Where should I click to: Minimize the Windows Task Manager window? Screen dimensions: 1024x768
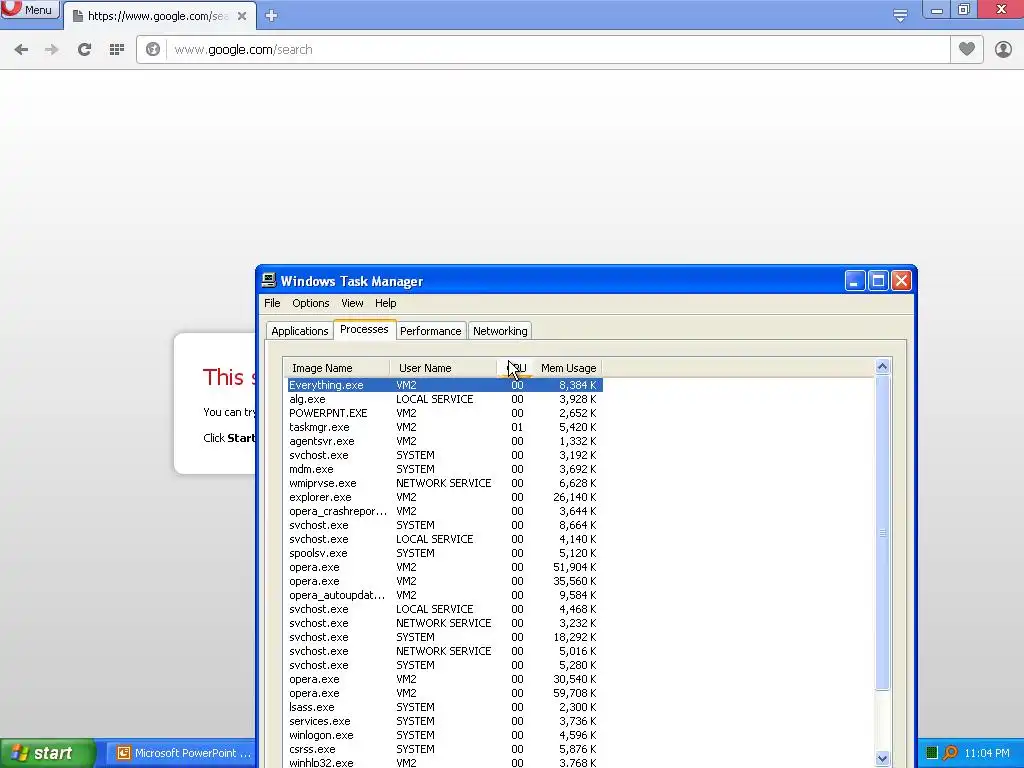(855, 281)
